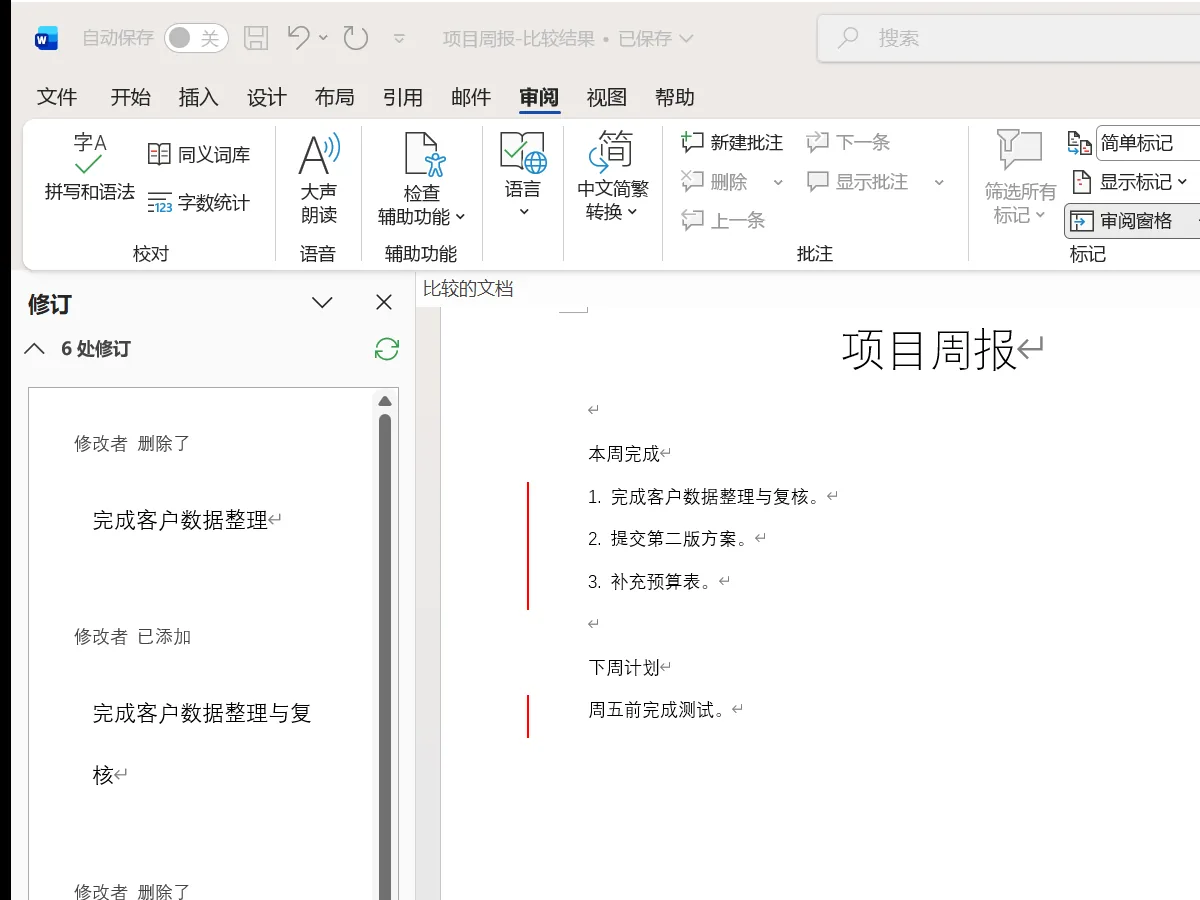Click the change bar beside the numbered list

click(527, 545)
